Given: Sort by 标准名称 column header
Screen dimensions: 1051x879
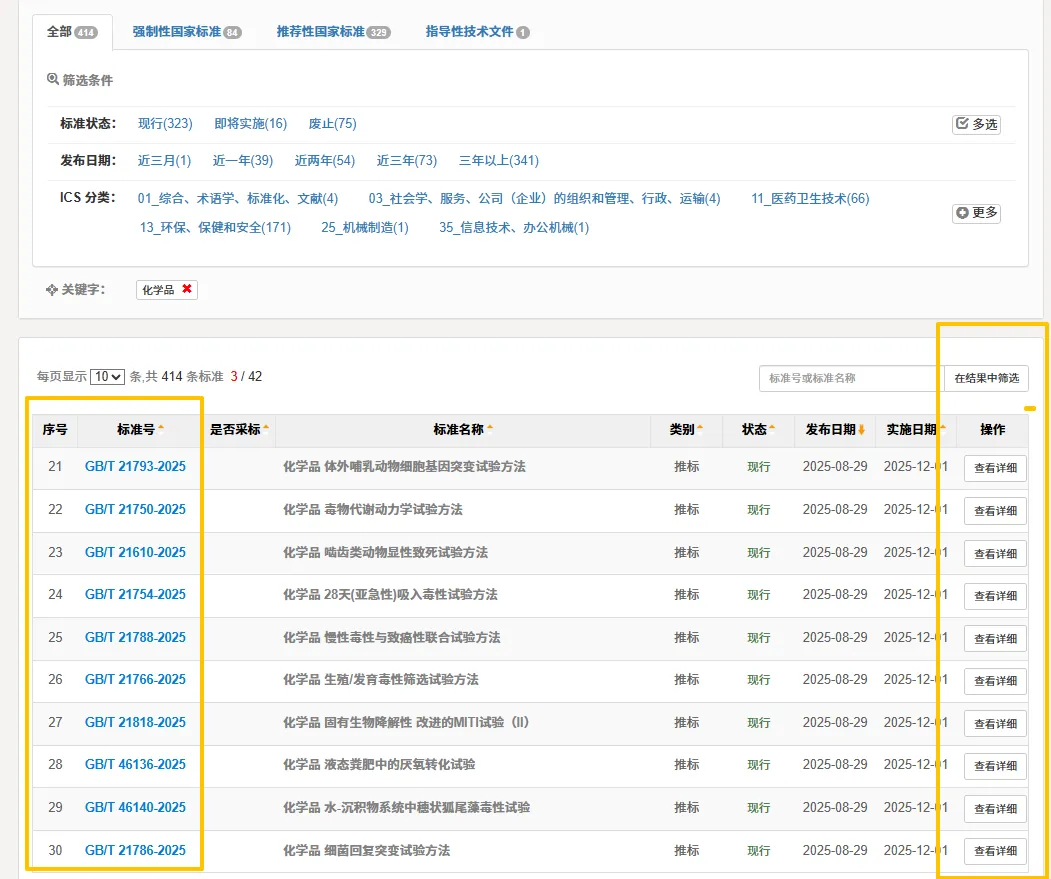Looking at the screenshot, I should pos(462,429).
